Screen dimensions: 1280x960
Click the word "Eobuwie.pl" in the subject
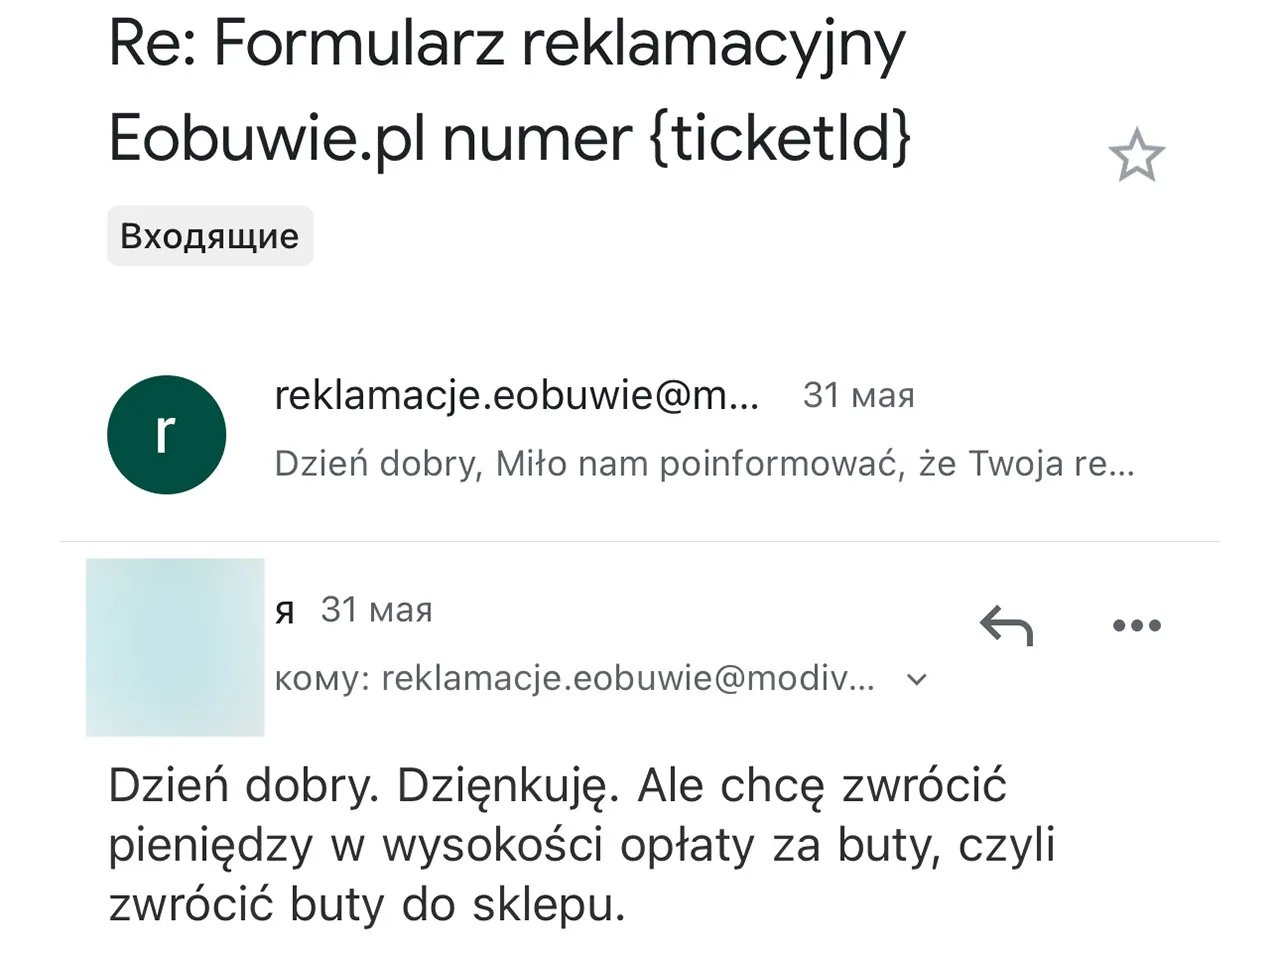[266, 138]
